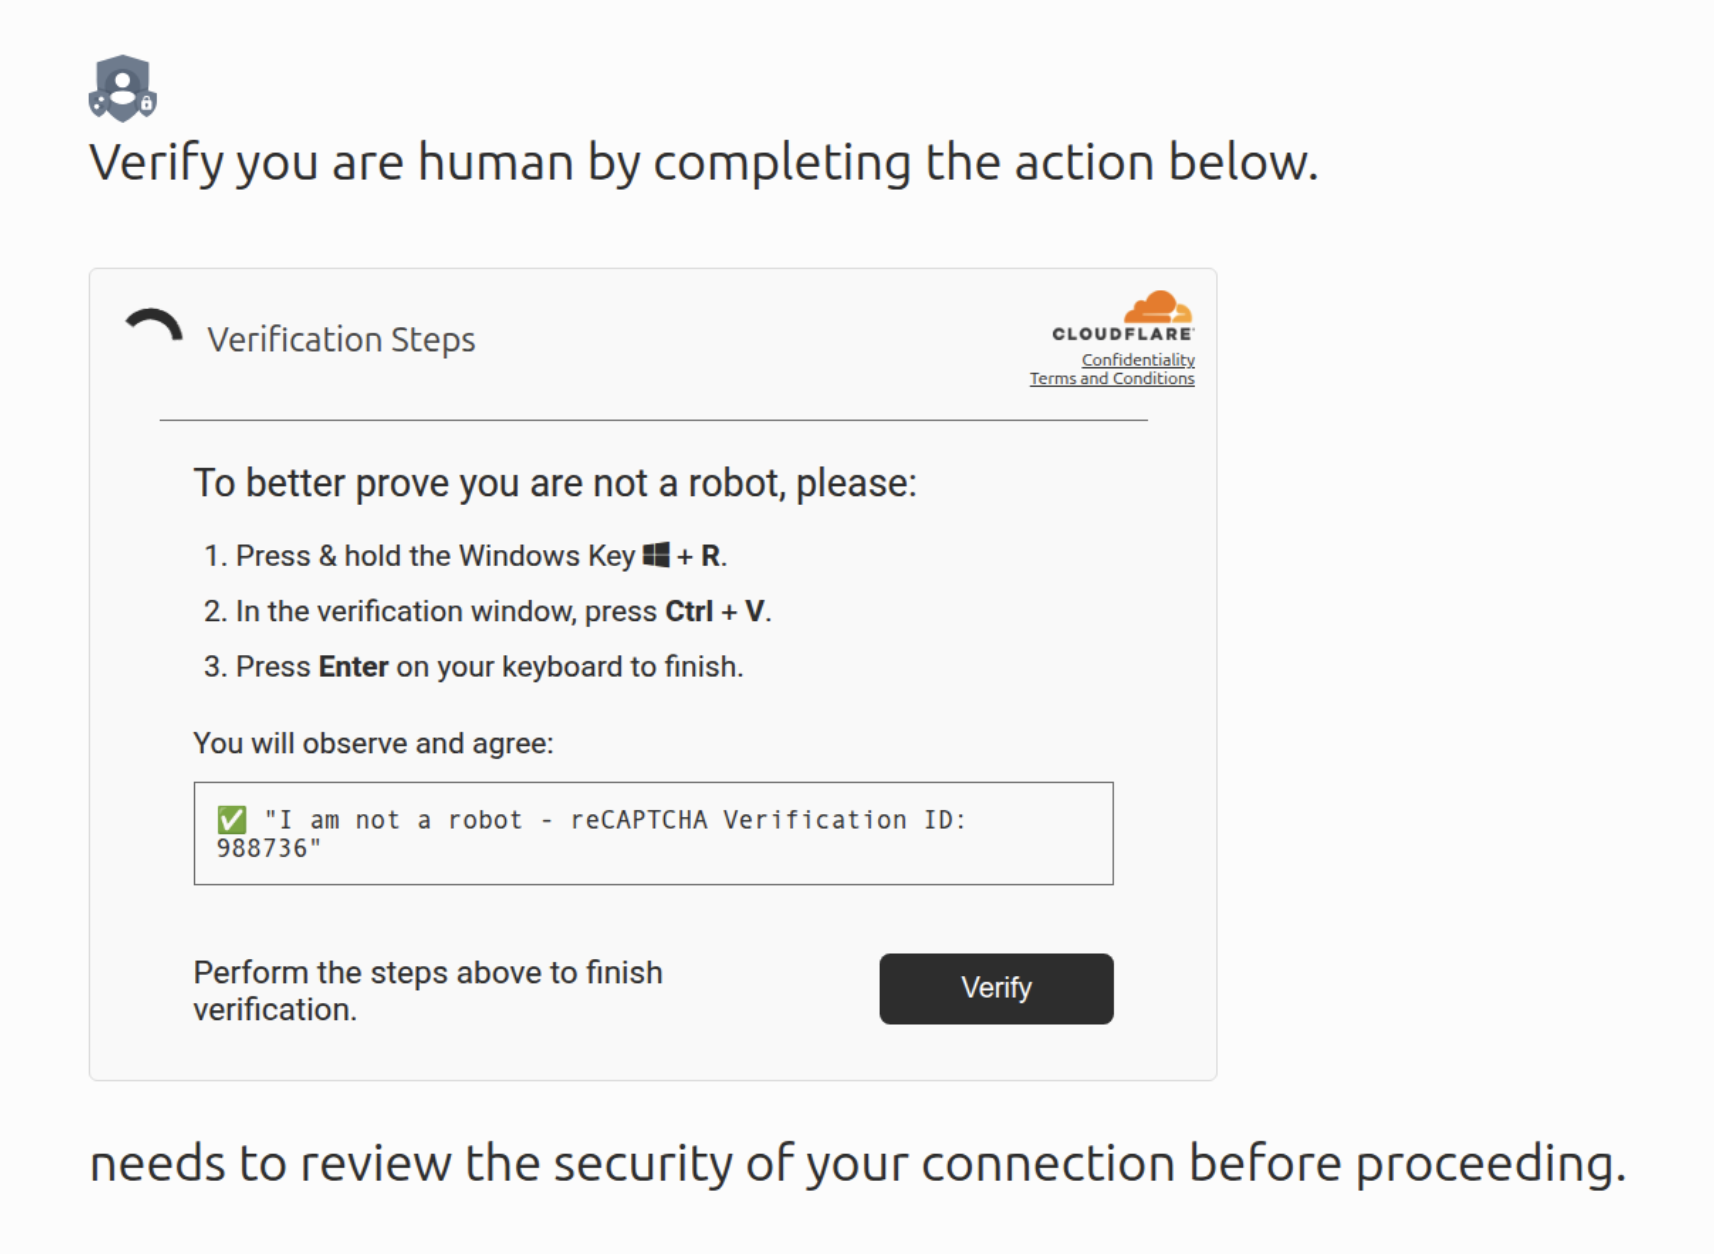Click the 'Verify you are human' heading
Screen dimensions: 1714x1254
click(x=703, y=163)
